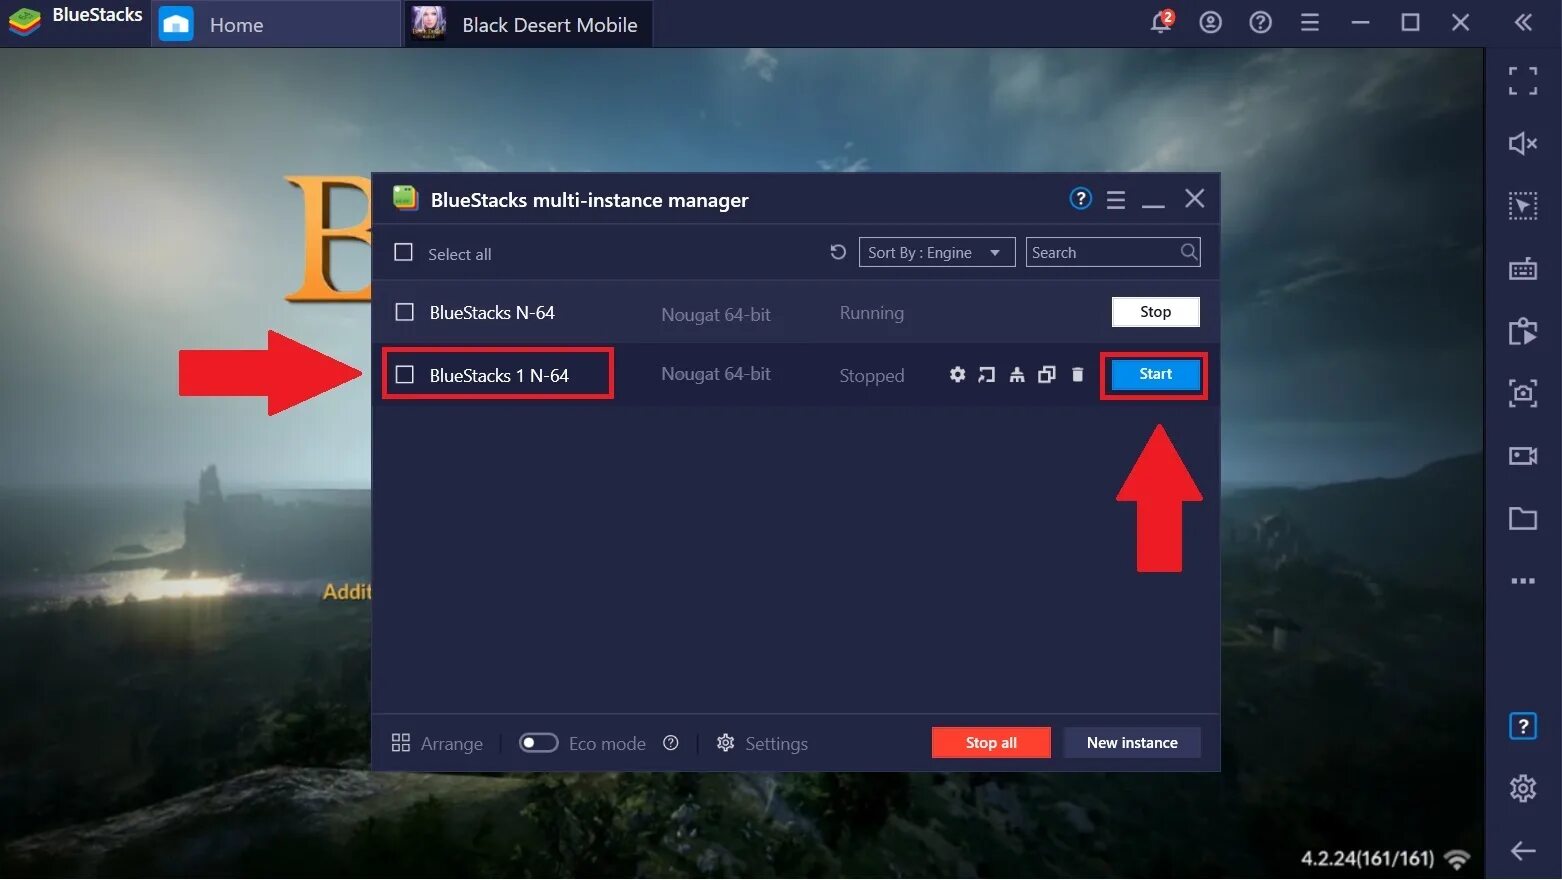Create desktop shortcut for BlueStacks 1 N-64
Screen dimensions: 1562x880
987,374
